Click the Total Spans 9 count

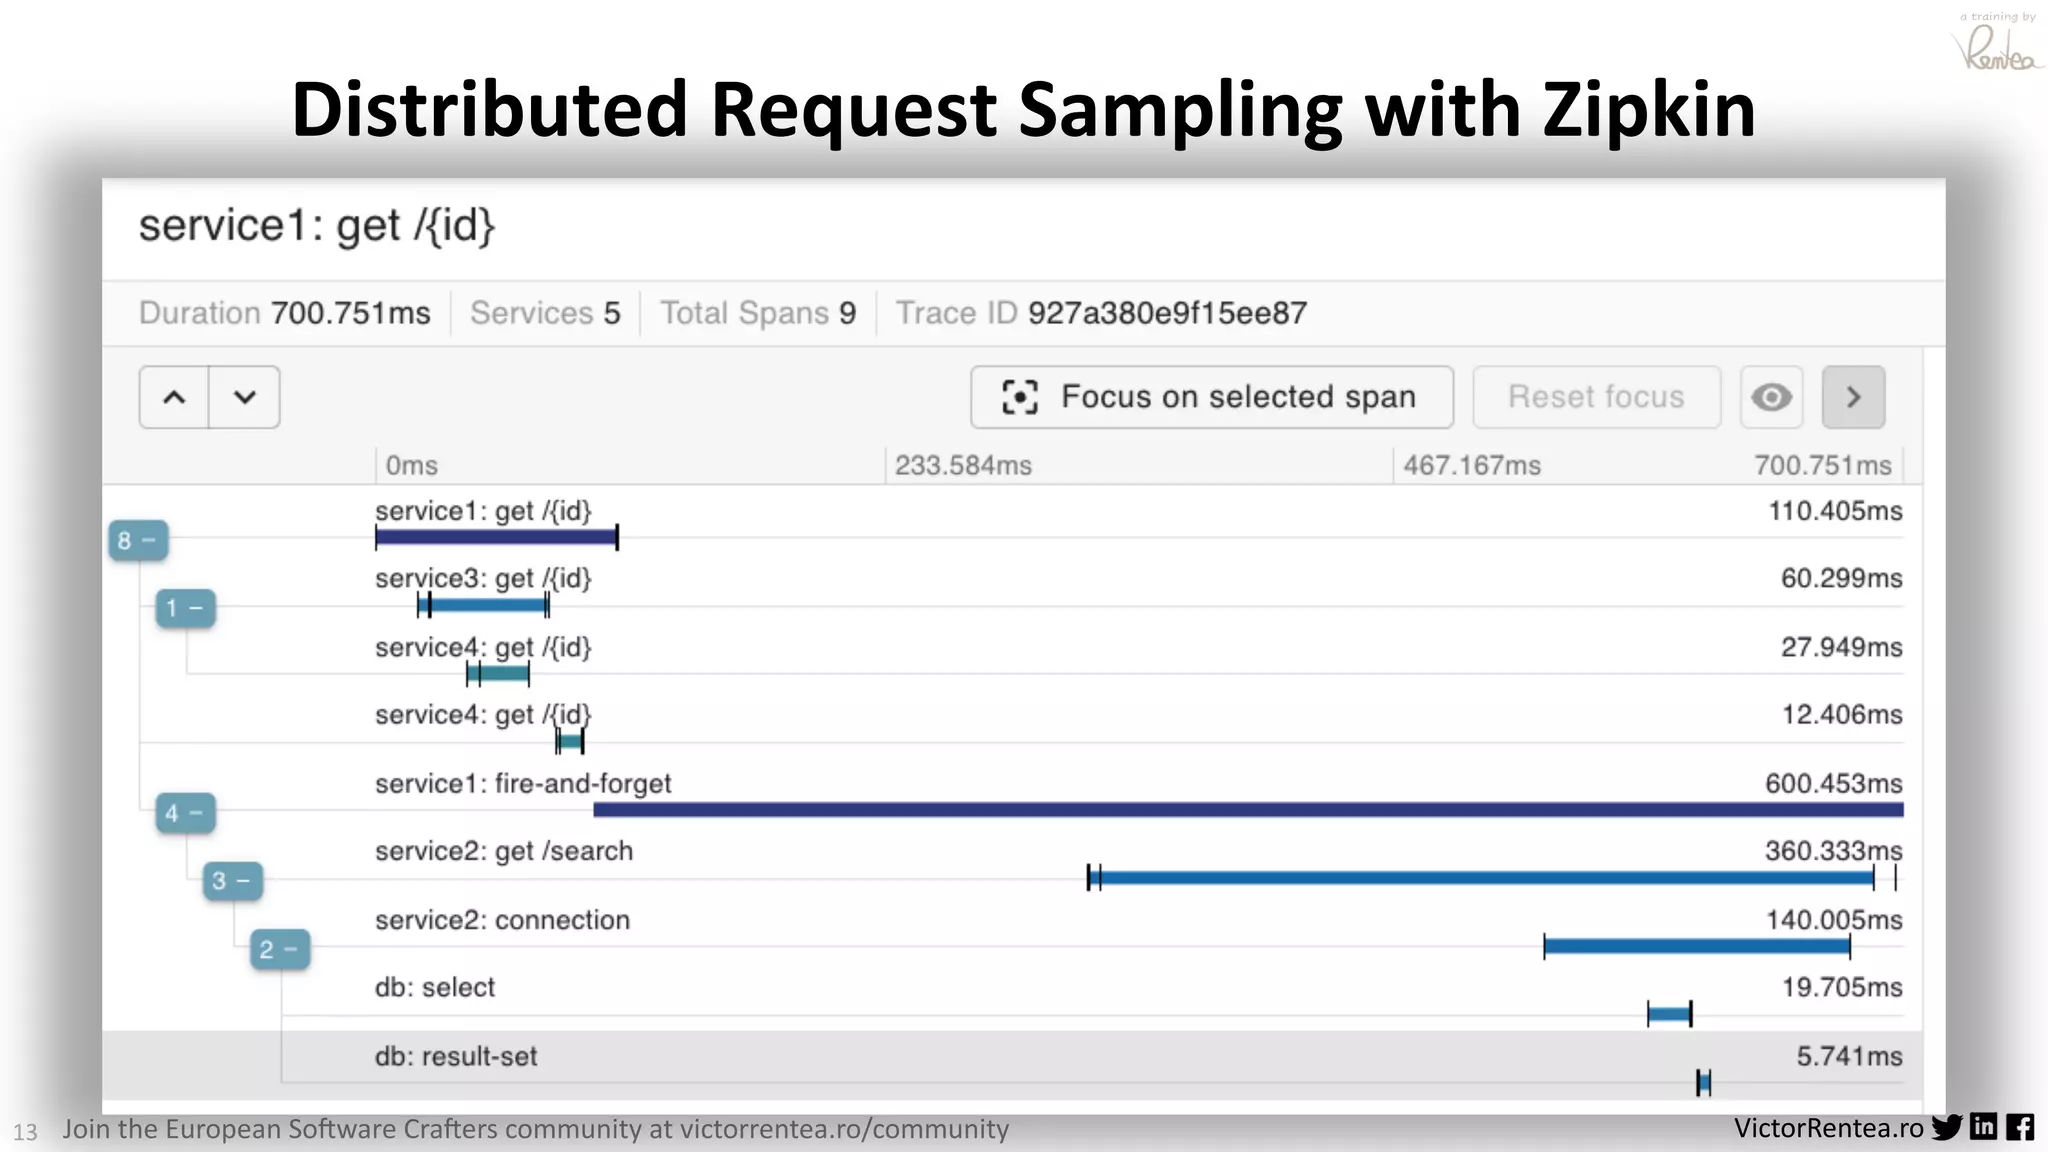[848, 313]
